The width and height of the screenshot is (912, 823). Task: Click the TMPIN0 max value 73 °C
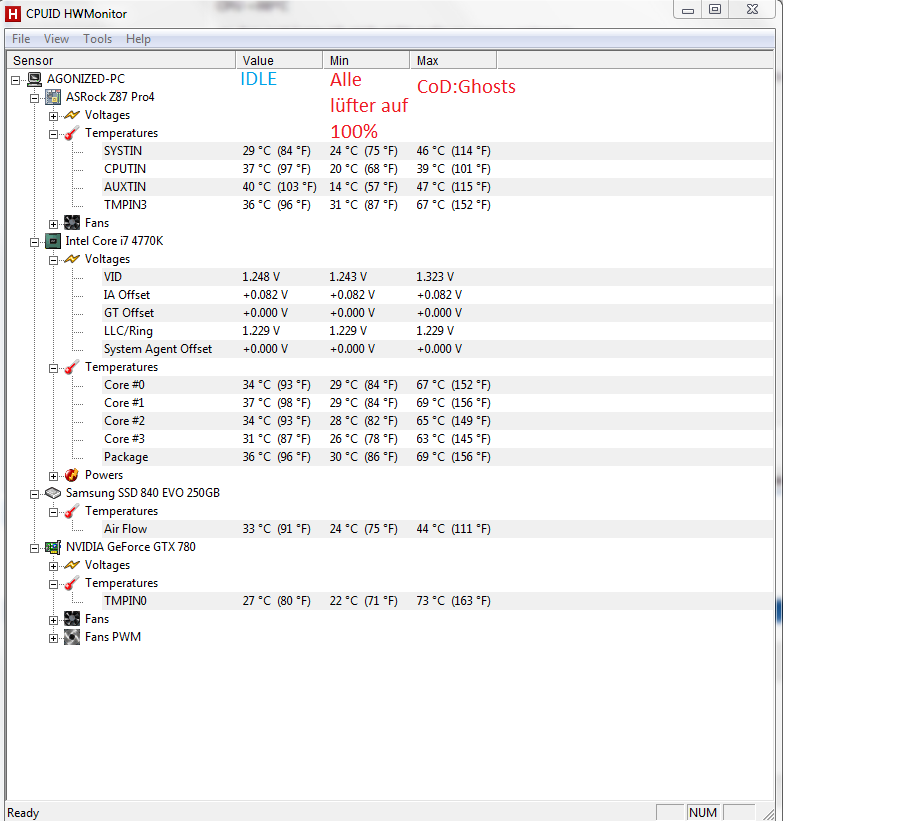pos(454,601)
